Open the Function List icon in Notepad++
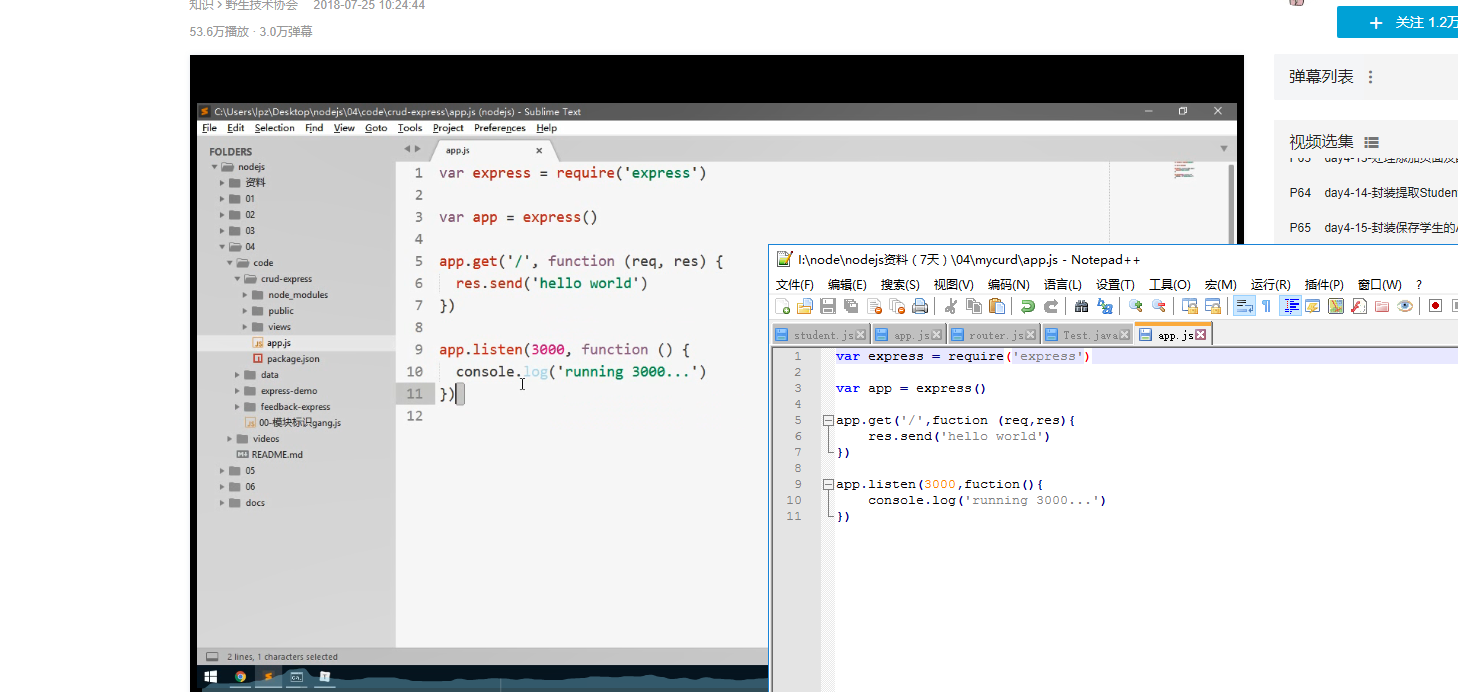The width and height of the screenshot is (1458, 692). click(1358, 306)
